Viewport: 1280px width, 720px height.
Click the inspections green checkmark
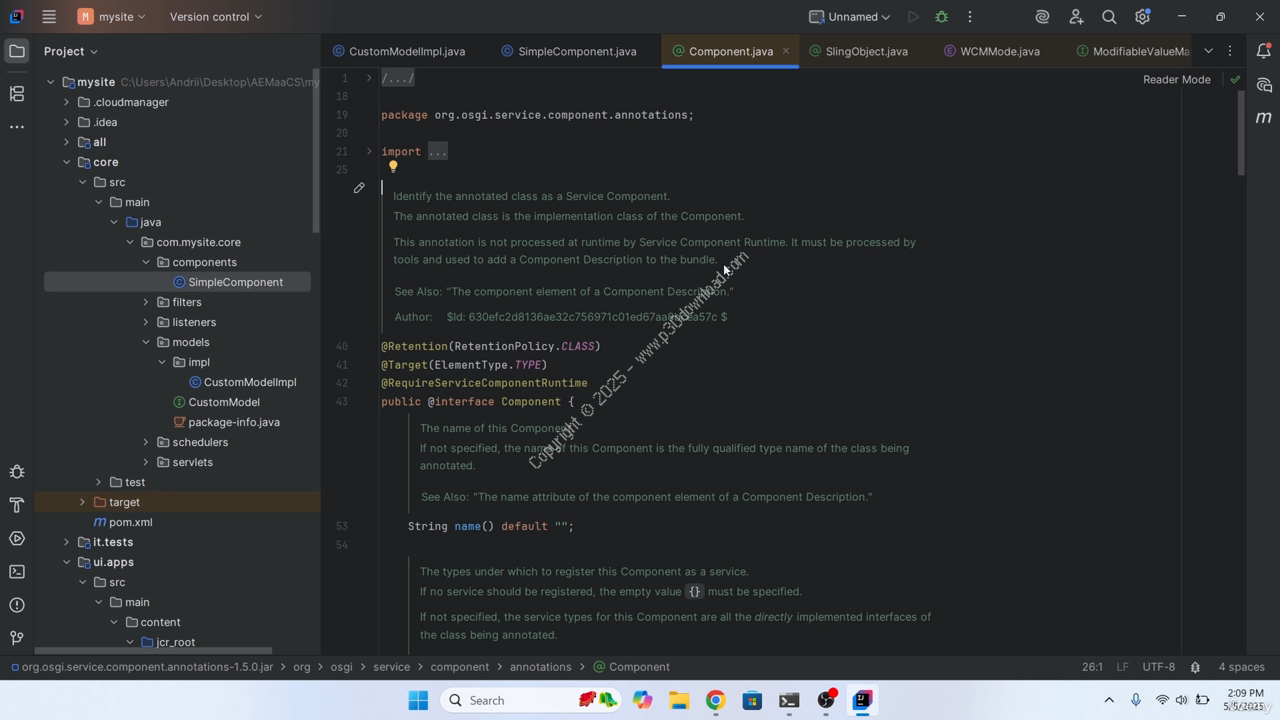pyautogui.click(x=1235, y=79)
